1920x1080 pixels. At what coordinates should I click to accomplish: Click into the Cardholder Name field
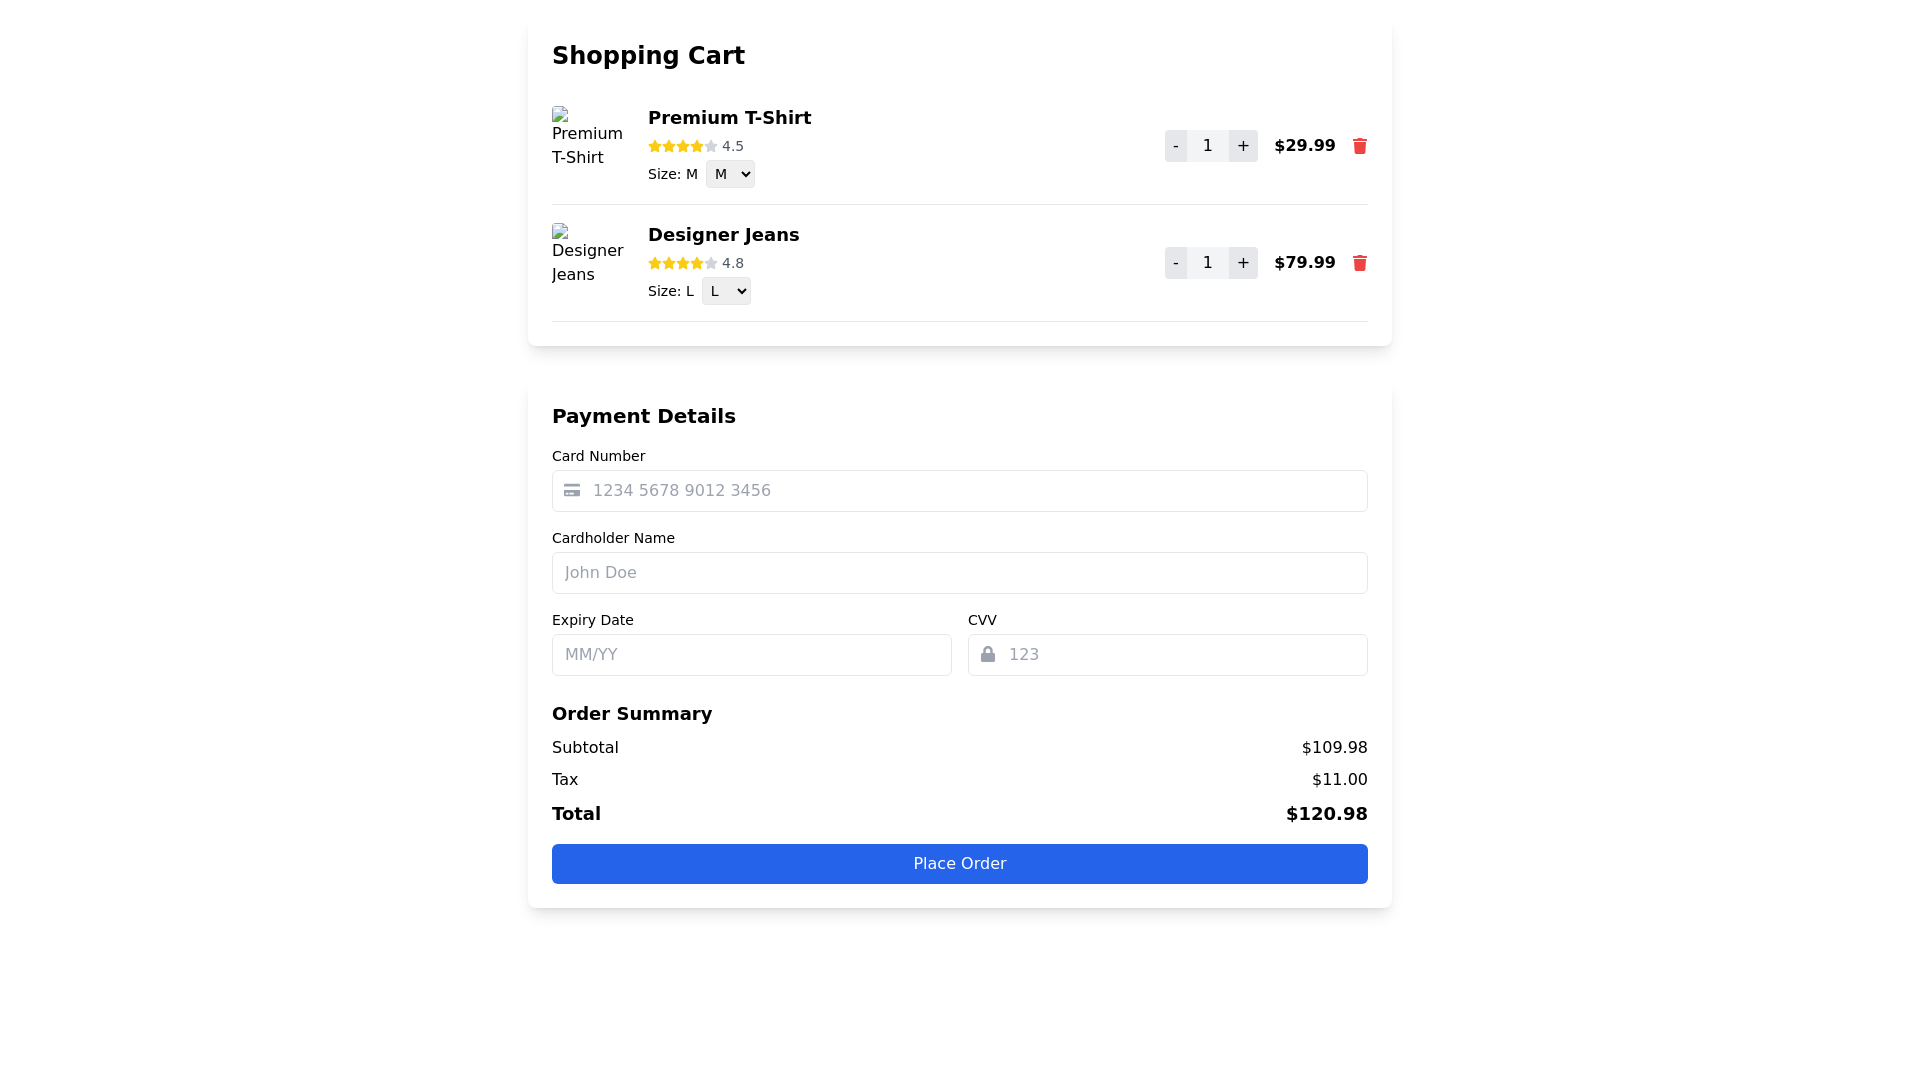coord(959,573)
